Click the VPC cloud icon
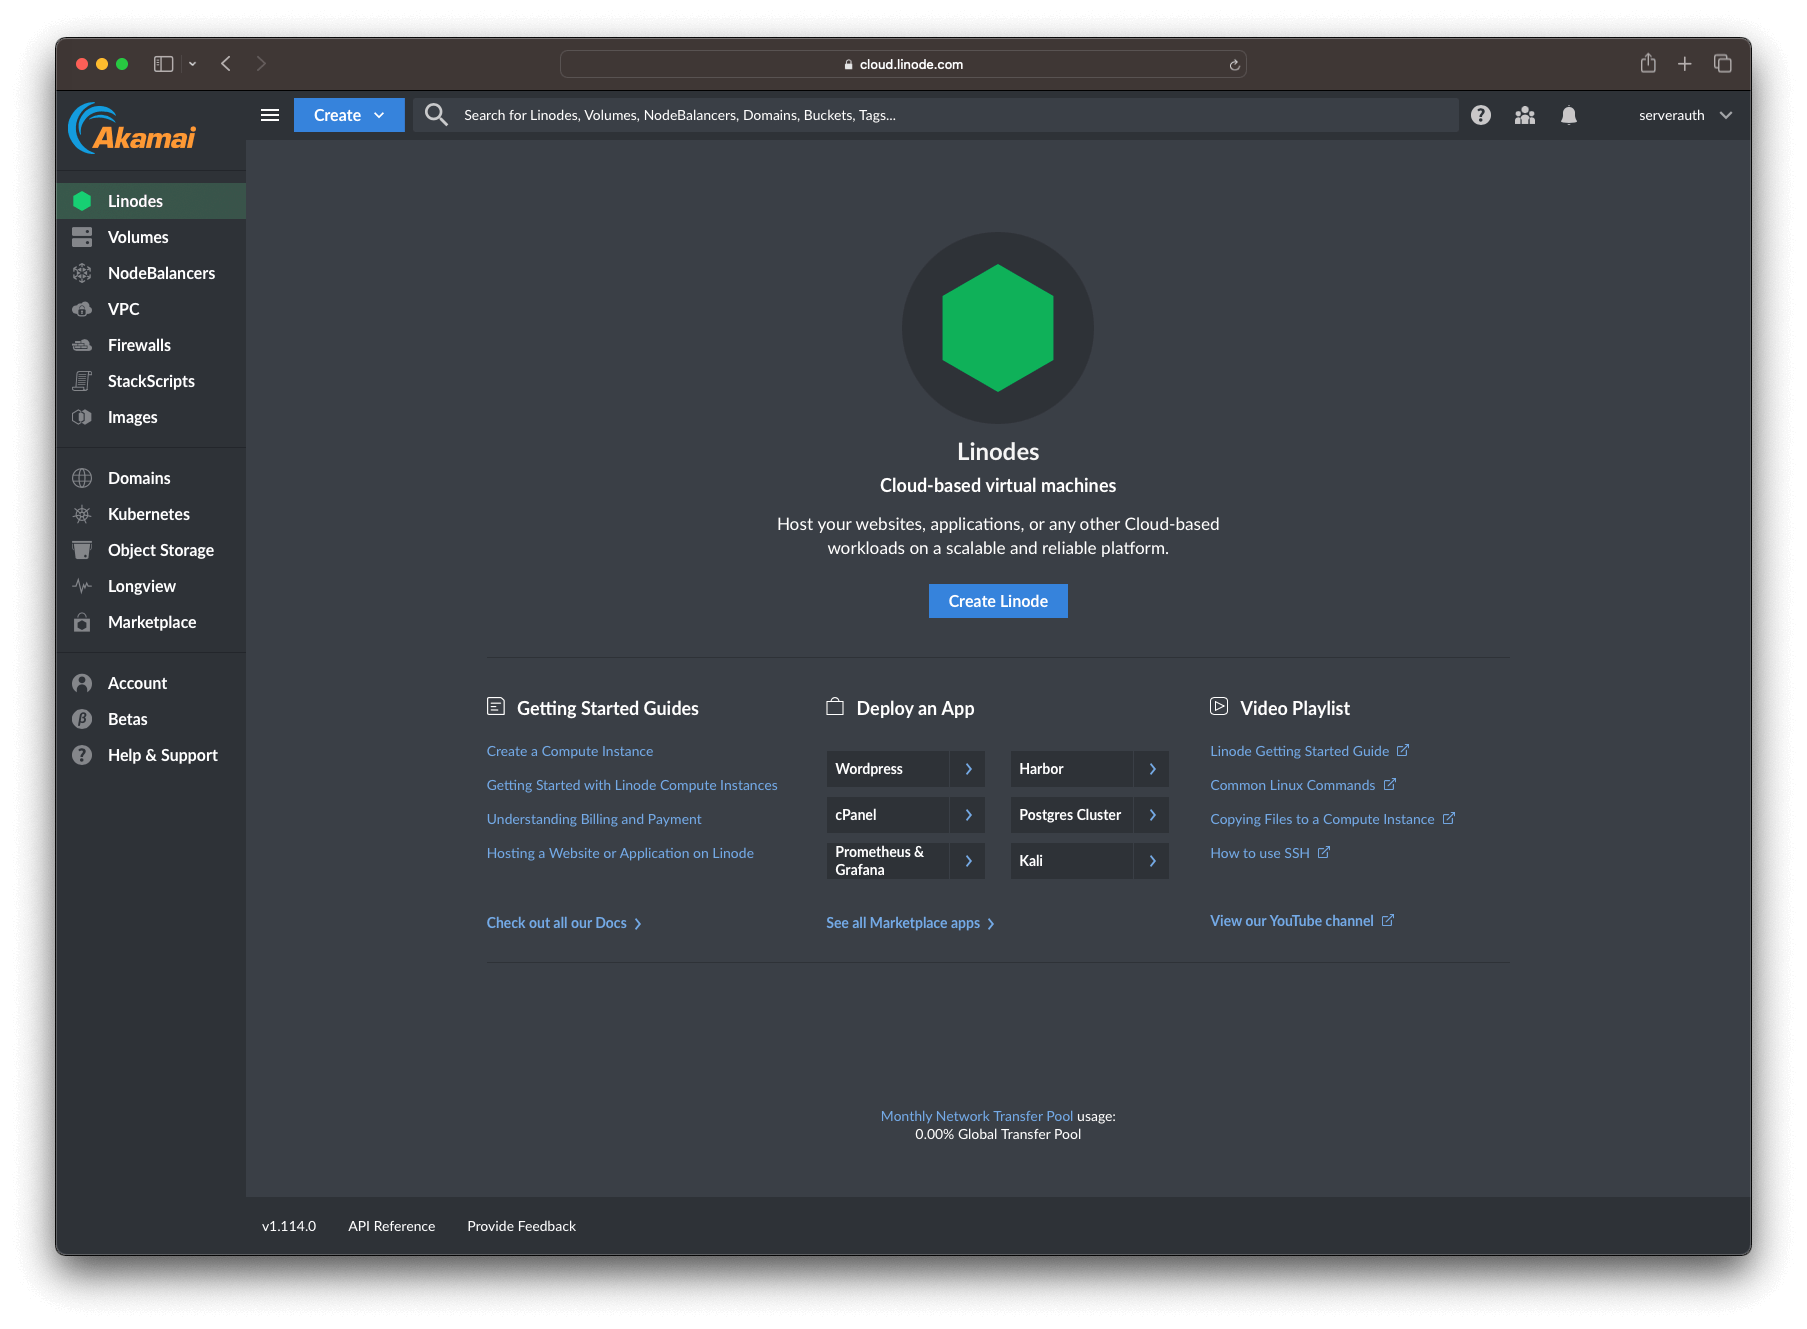This screenshot has width=1807, height=1329. pyautogui.click(x=82, y=309)
